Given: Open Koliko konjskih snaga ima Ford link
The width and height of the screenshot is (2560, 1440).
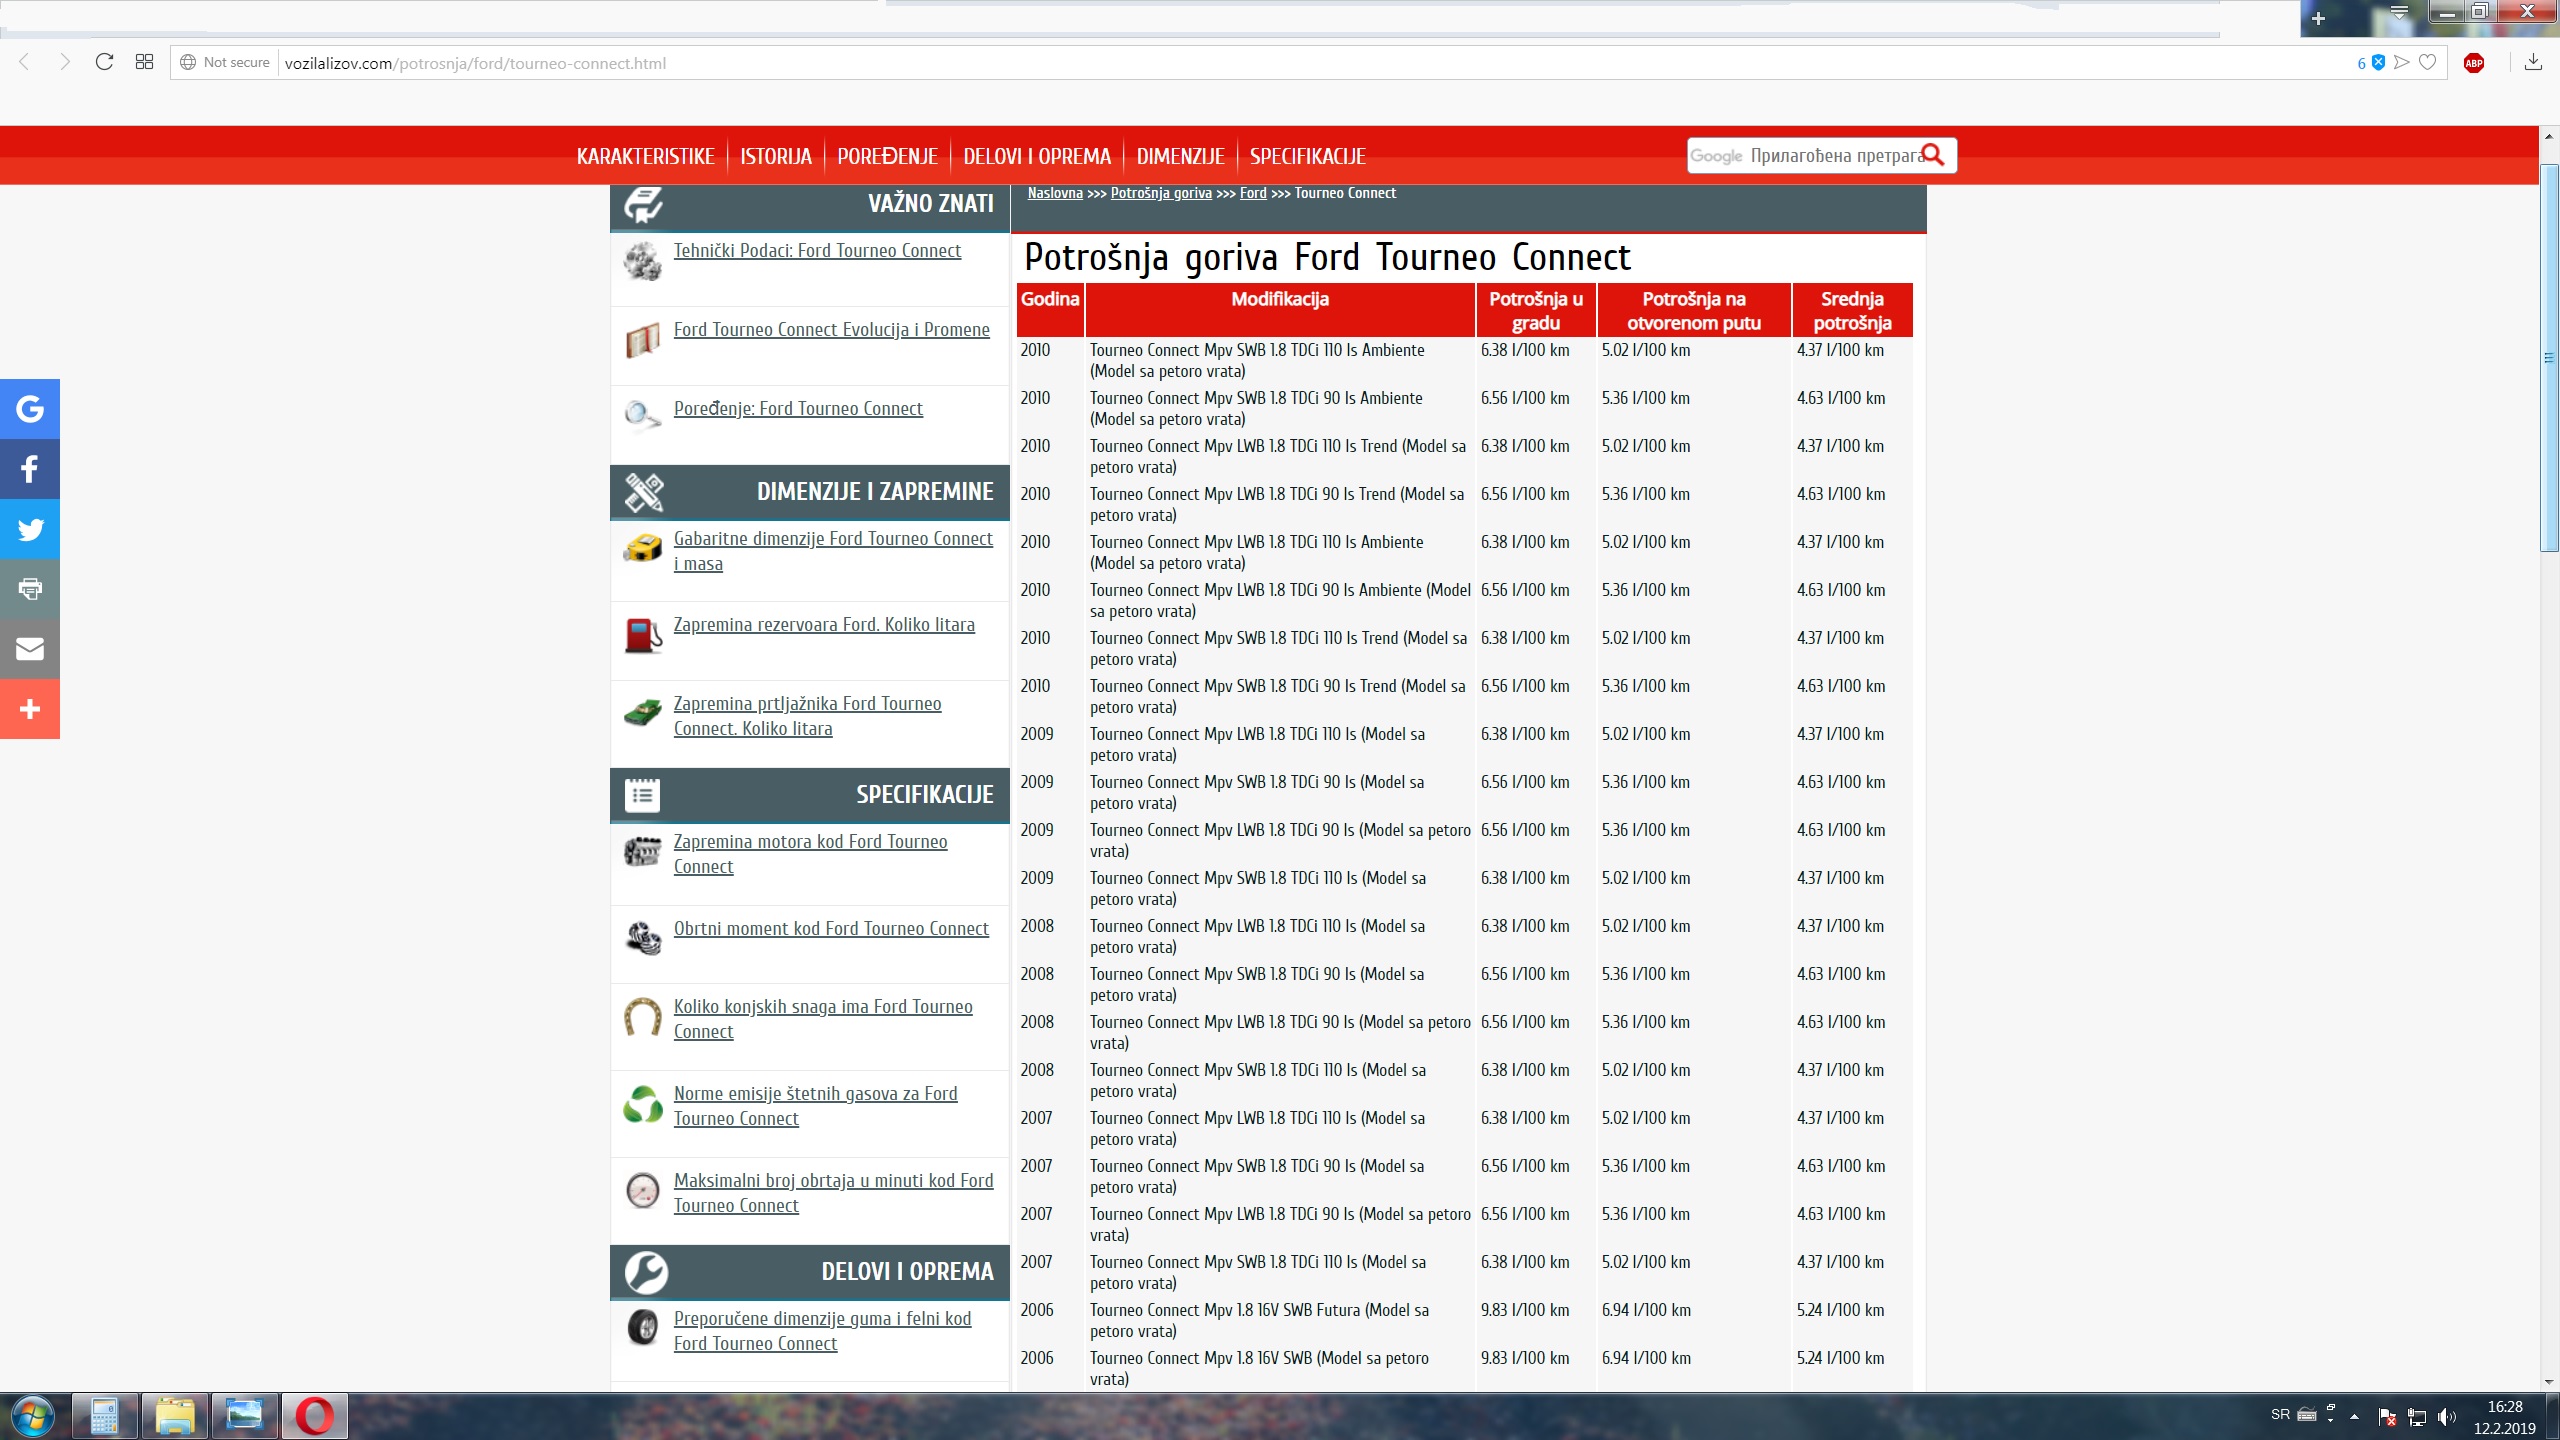Looking at the screenshot, I should coord(823,1019).
